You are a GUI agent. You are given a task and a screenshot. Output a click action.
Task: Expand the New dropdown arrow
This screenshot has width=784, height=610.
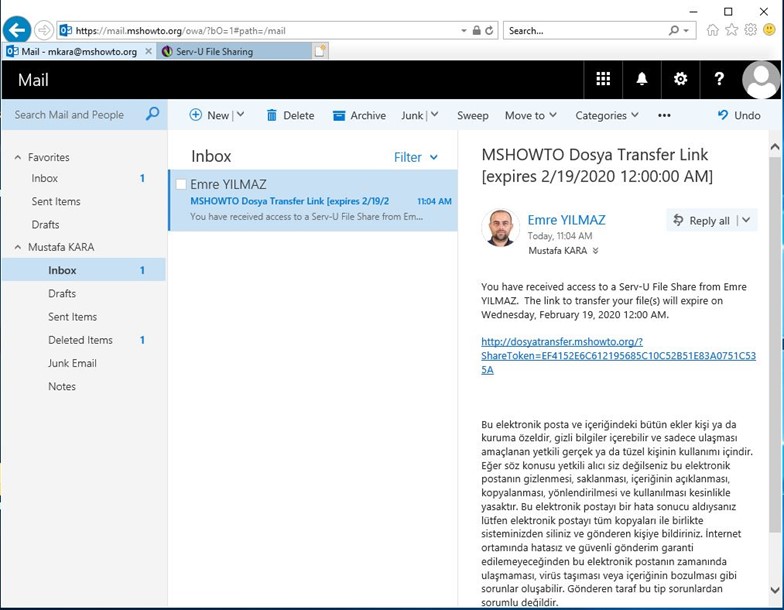click(240, 114)
